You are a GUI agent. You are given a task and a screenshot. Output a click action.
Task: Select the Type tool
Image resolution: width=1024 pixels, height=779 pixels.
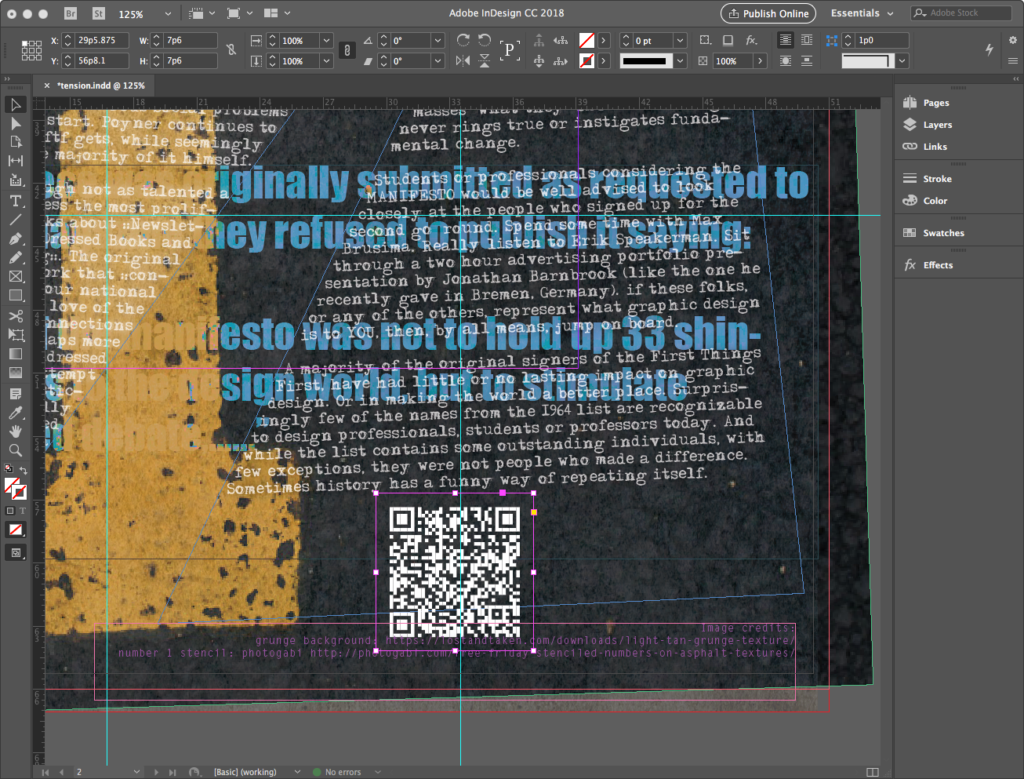tap(16, 200)
